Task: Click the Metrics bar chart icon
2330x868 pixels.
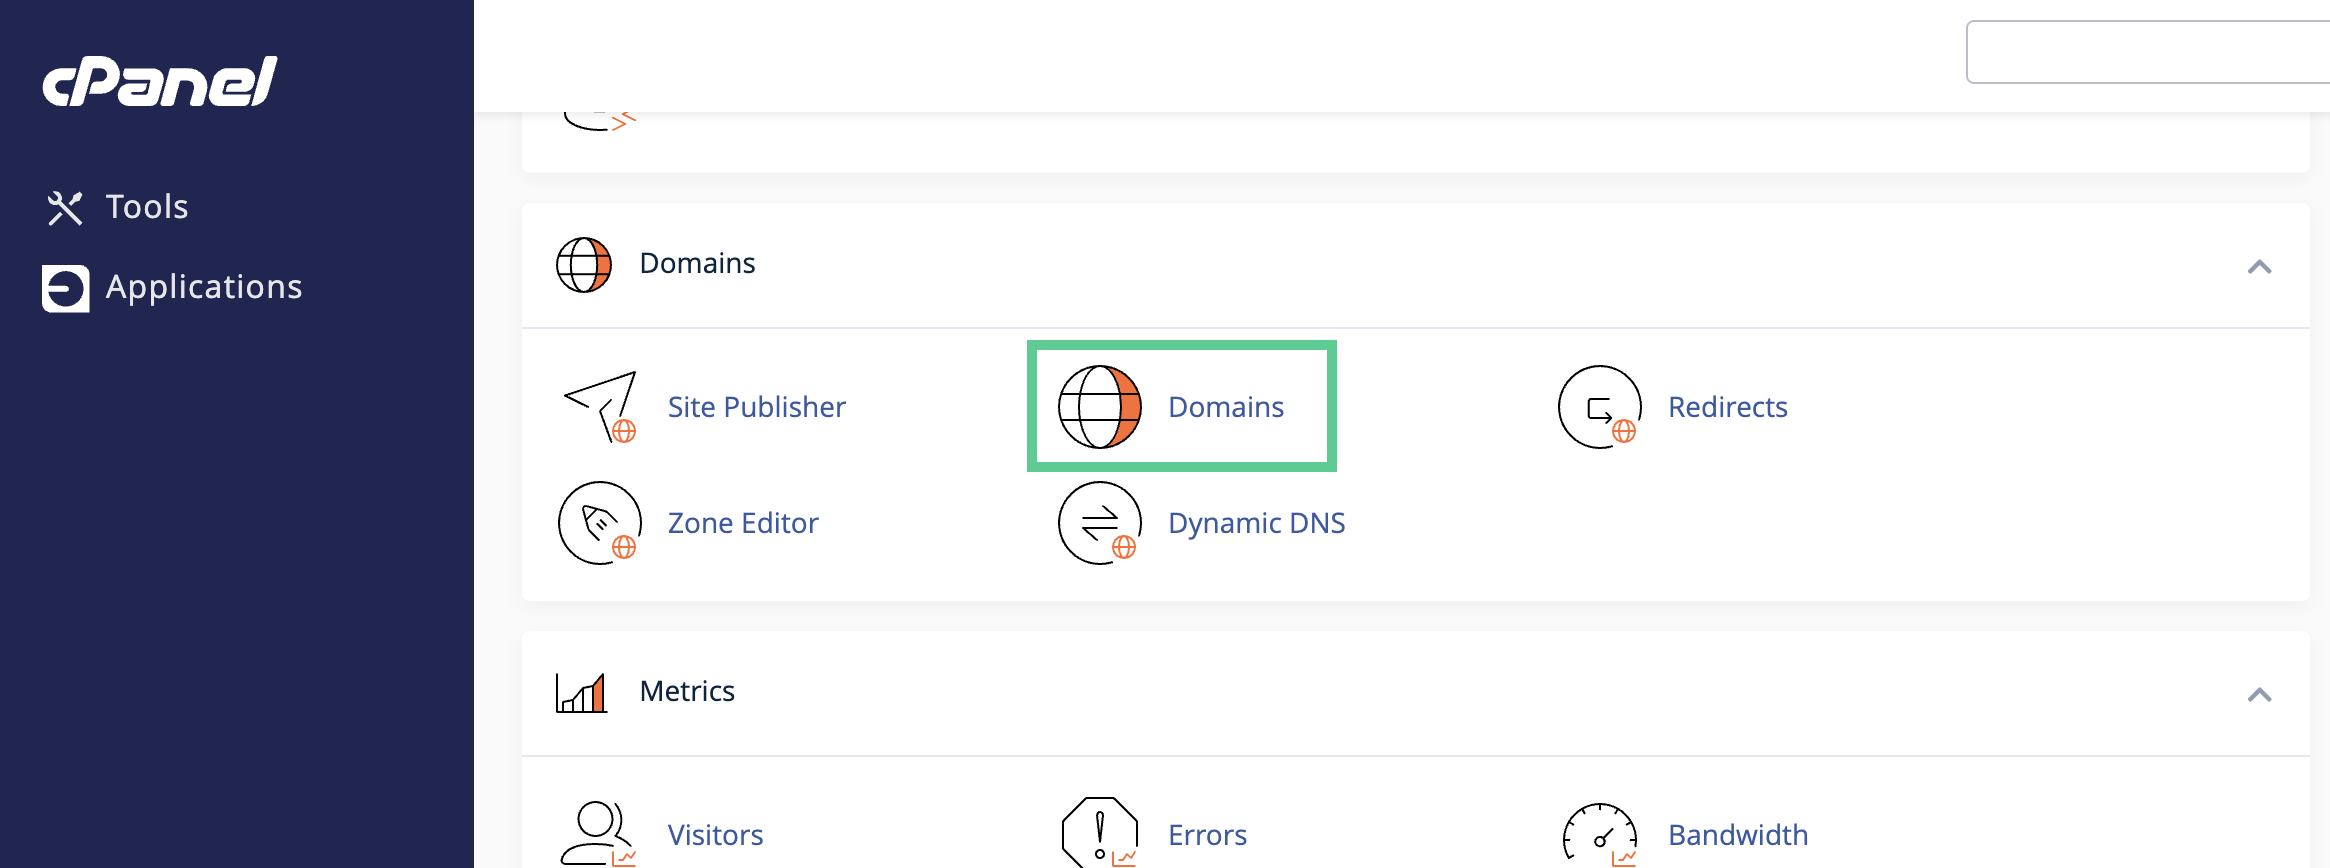Action: 582,692
